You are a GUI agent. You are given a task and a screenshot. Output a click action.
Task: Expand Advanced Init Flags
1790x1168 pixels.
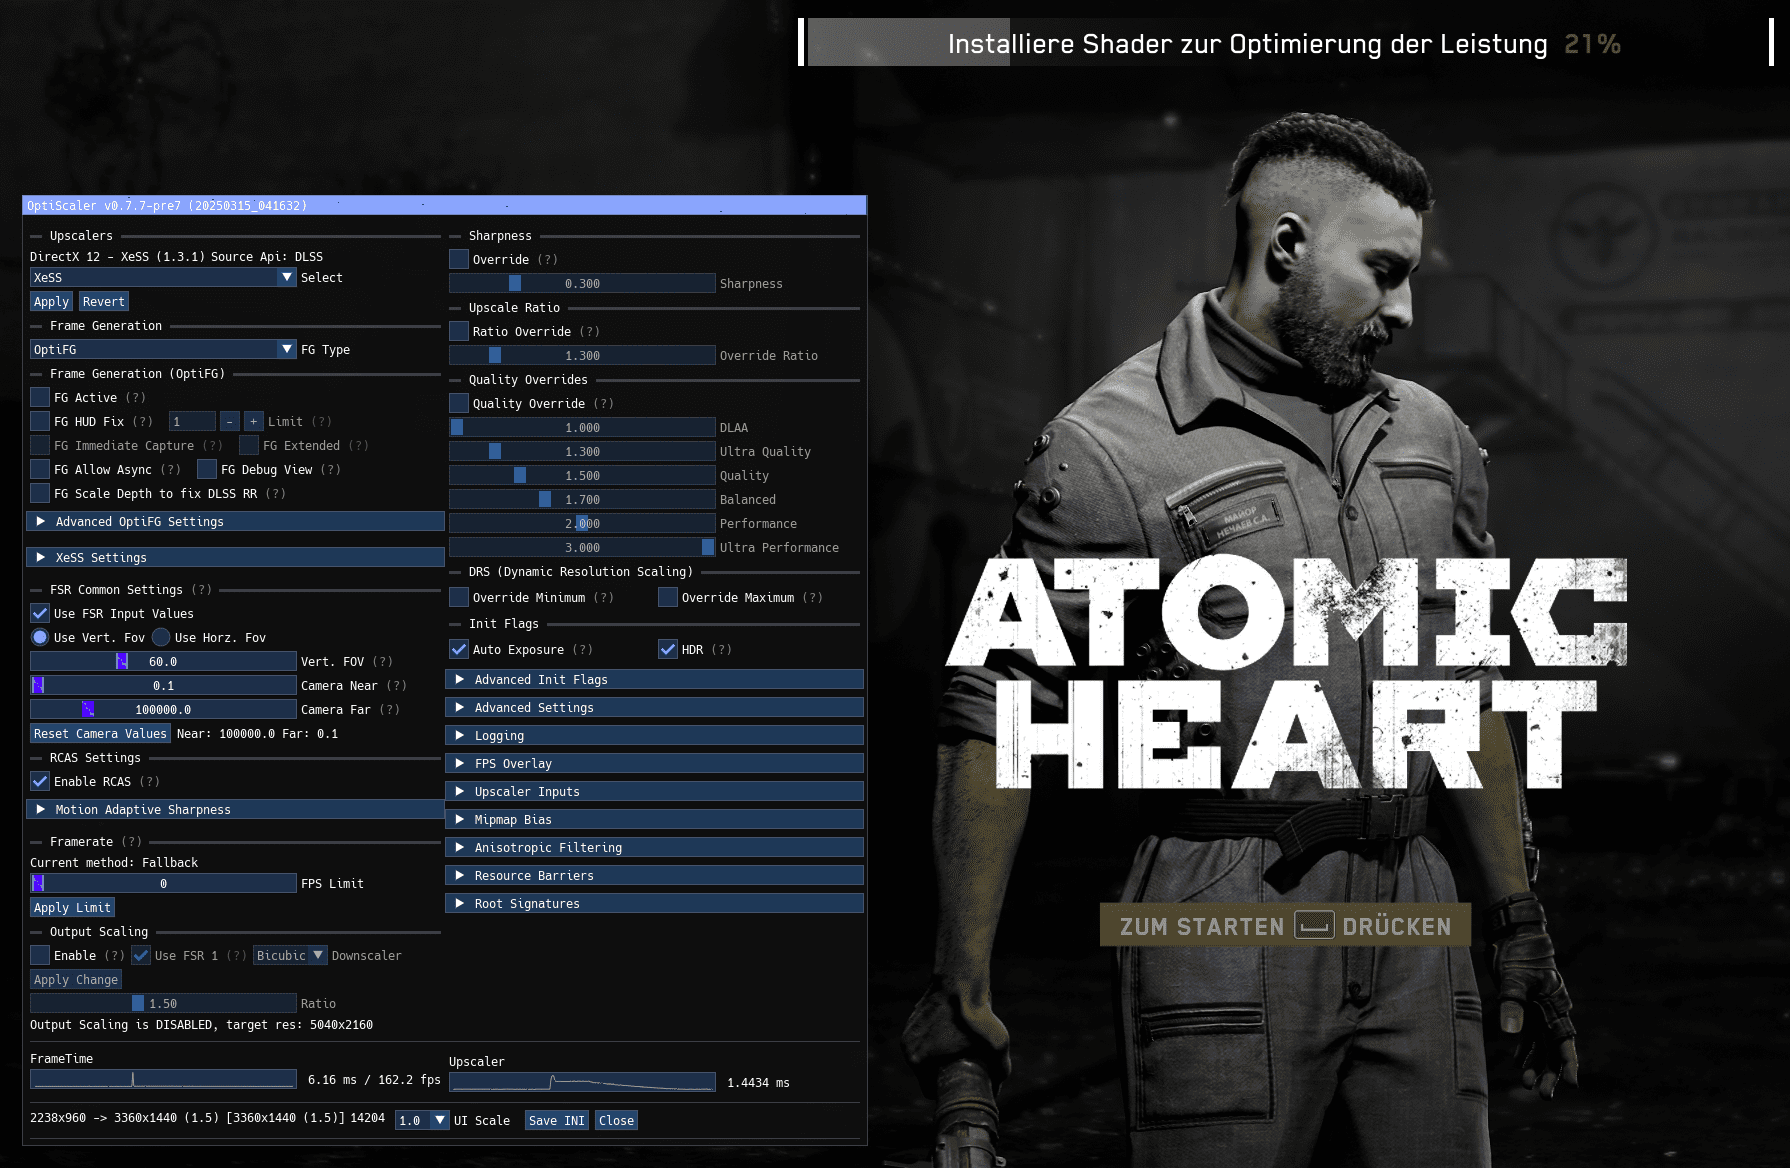(654, 680)
